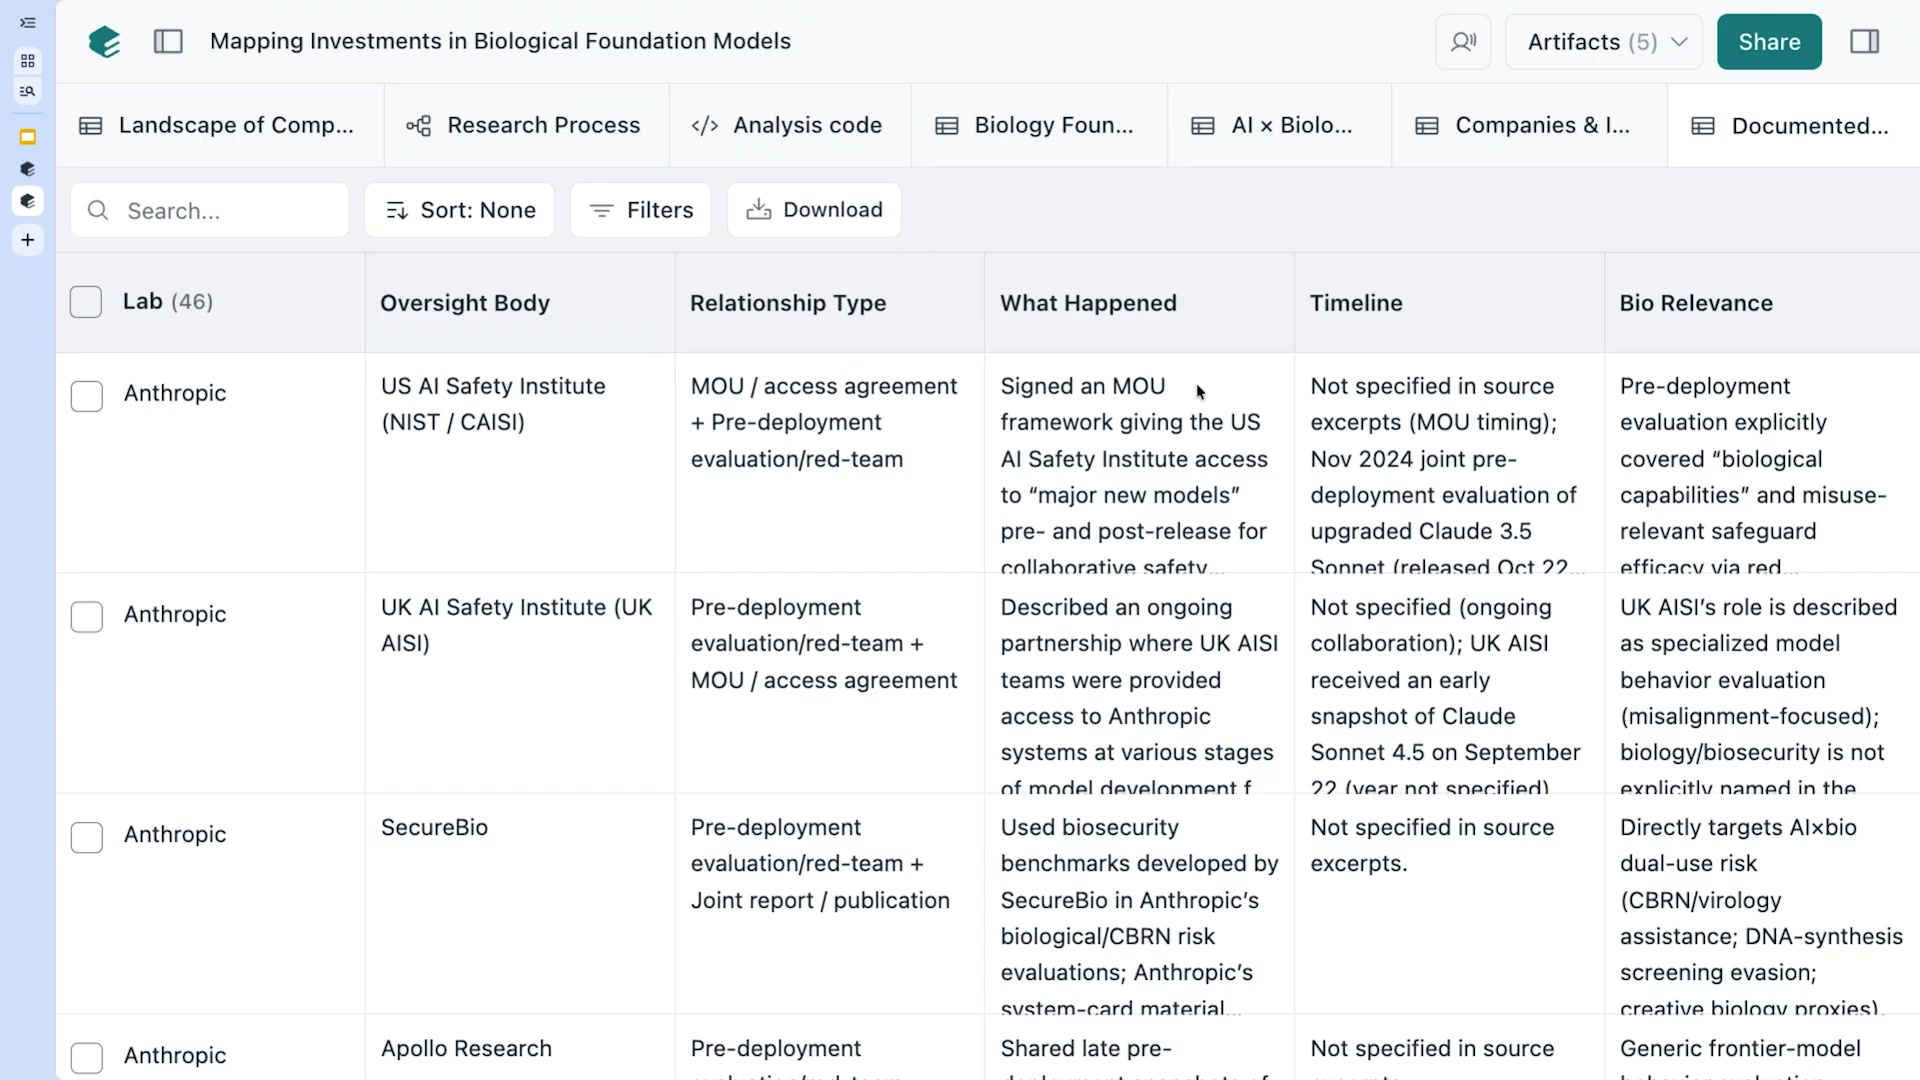Open the grid apps view icon

pyautogui.click(x=27, y=61)
